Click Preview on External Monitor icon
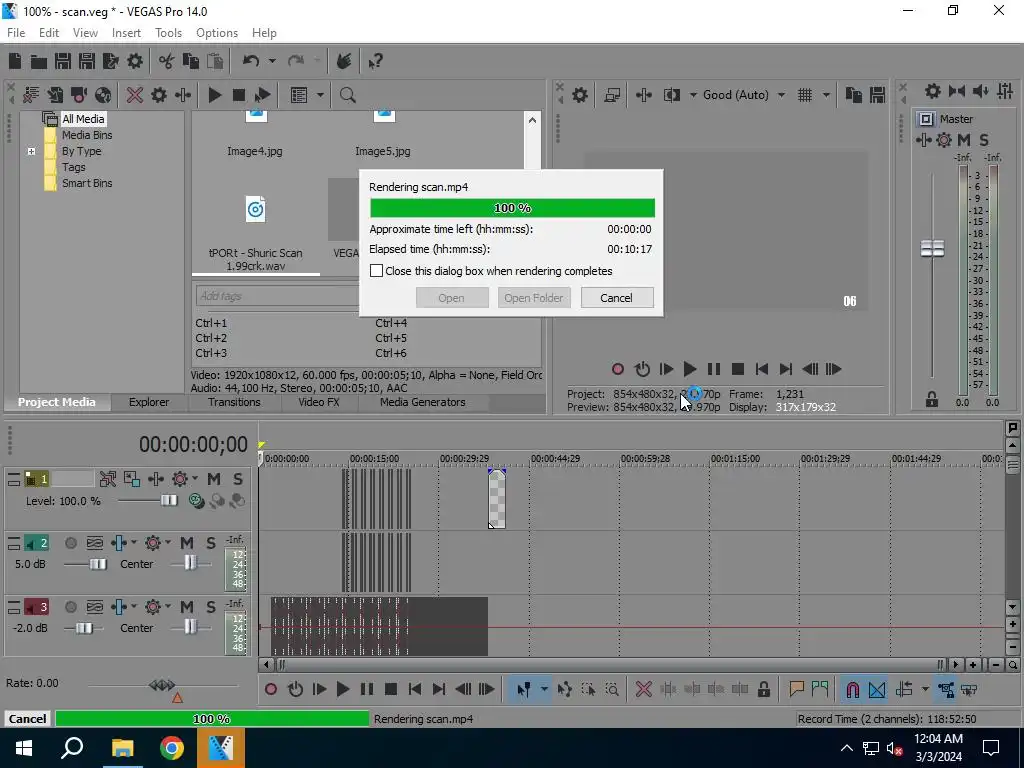Image resolution: width=1024 pixels, height=768 pixels. click(612, 95)
